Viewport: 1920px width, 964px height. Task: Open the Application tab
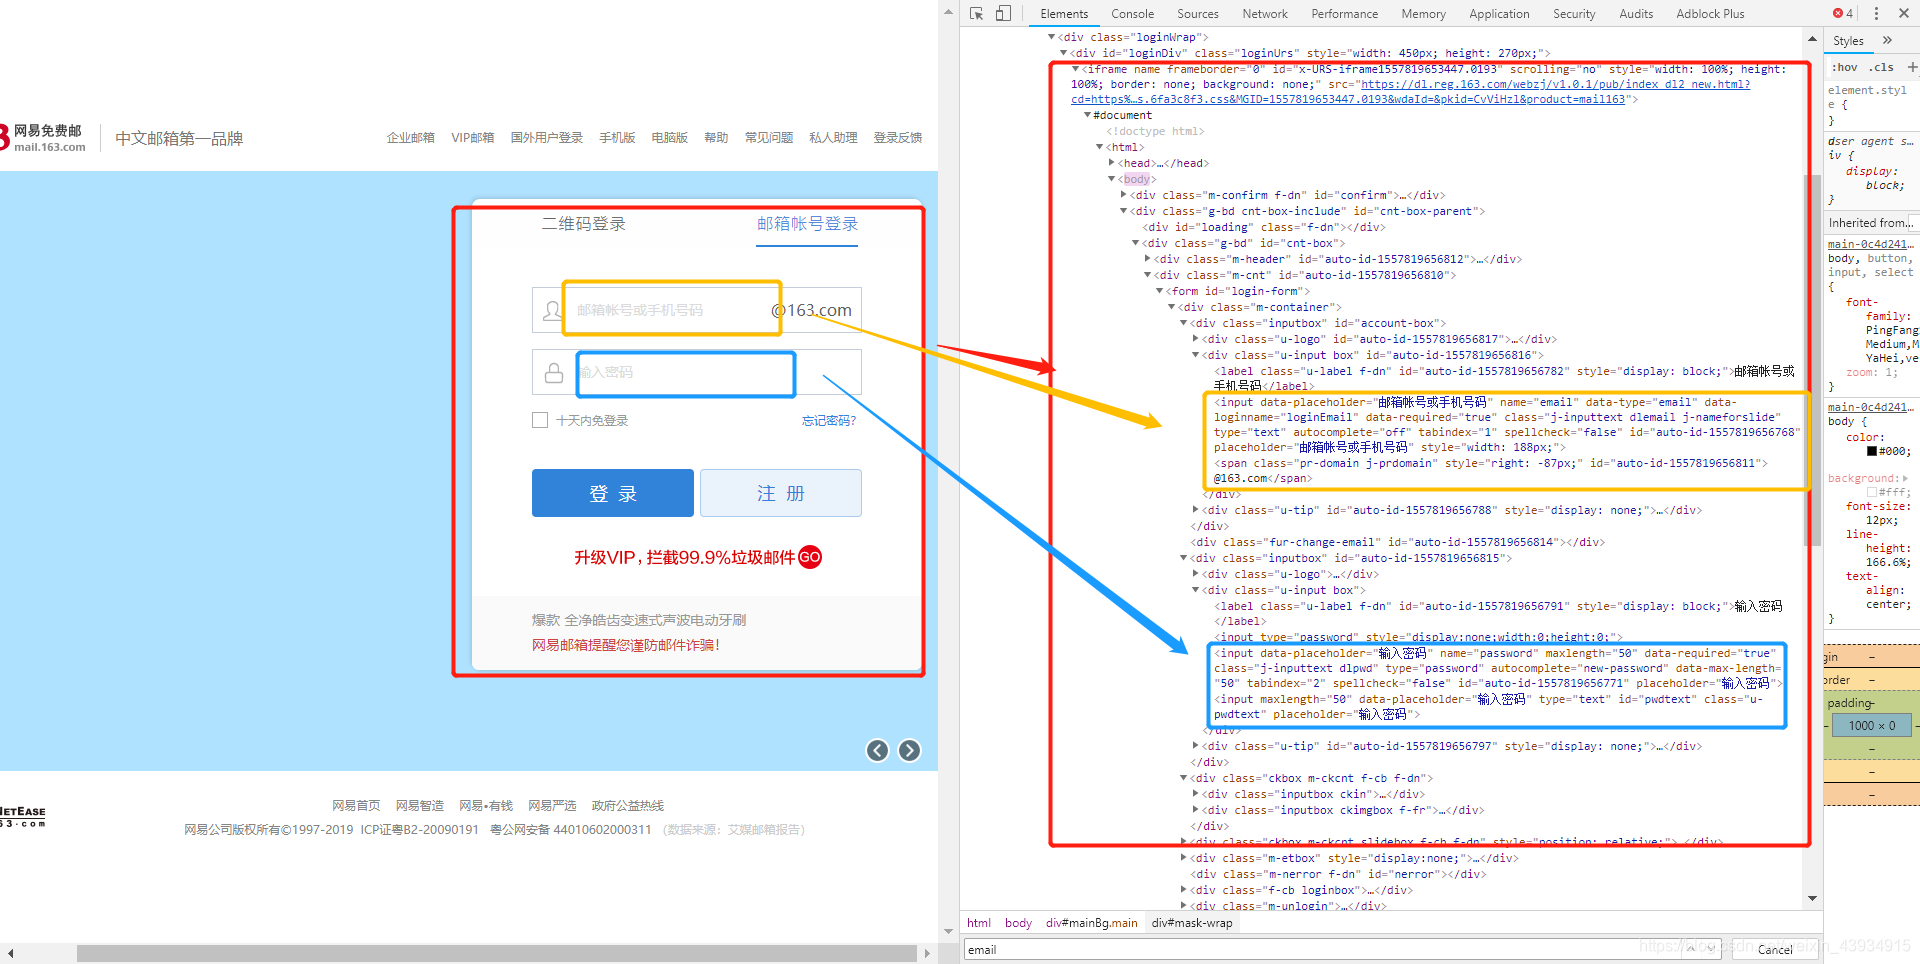tap(1499, 14)
